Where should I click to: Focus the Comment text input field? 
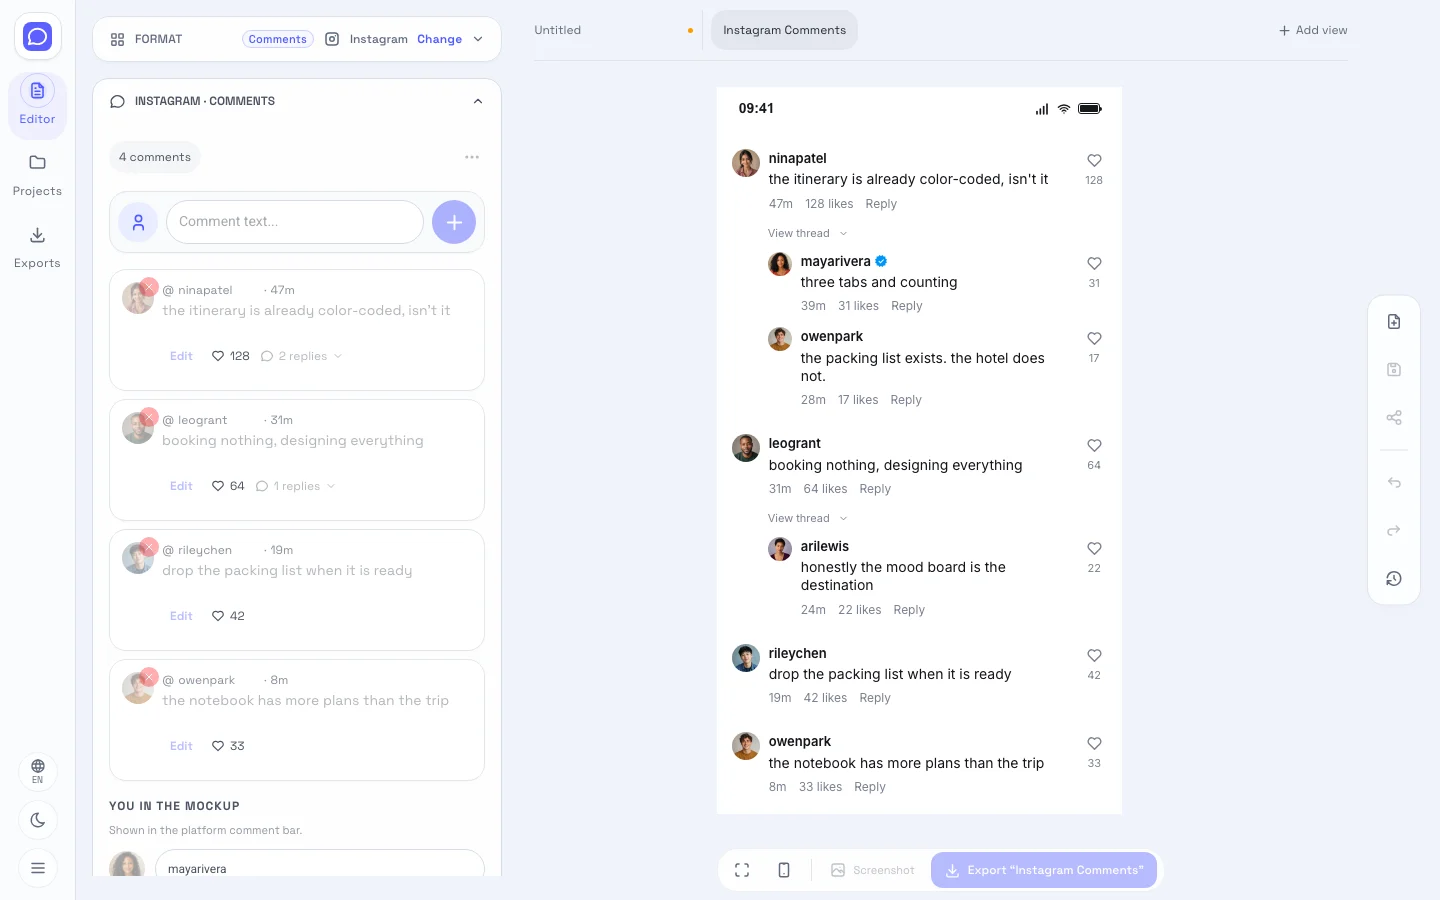coord(295,222)
